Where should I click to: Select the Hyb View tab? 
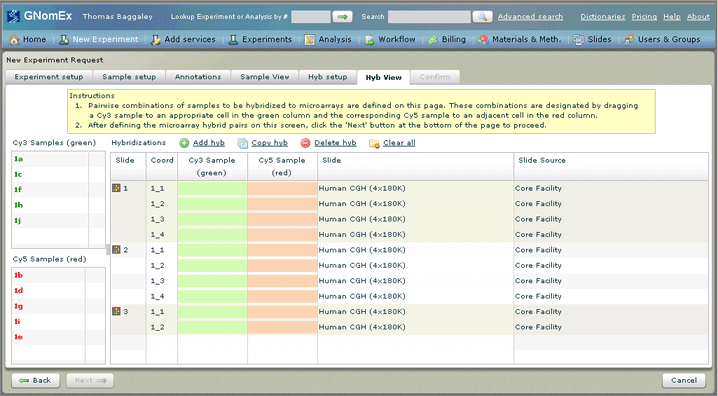[x=384, y=77]
